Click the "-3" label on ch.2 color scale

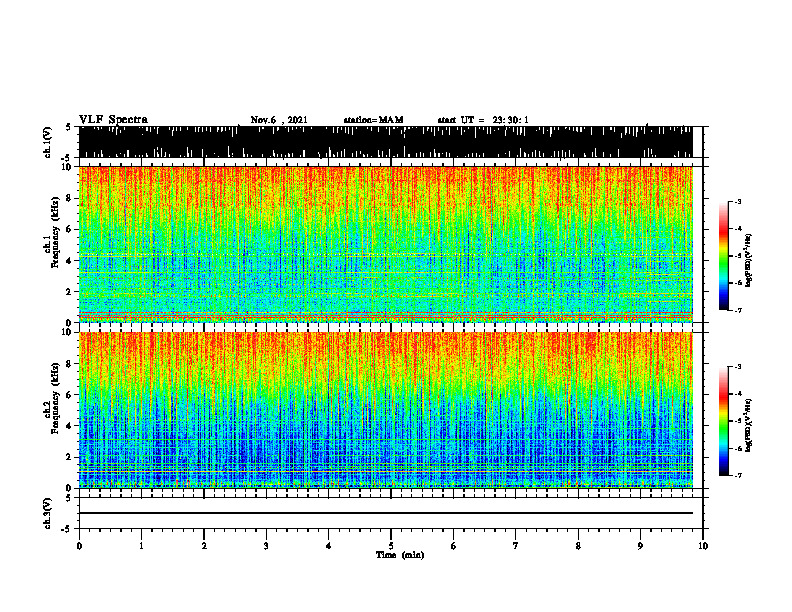(737, 367)
